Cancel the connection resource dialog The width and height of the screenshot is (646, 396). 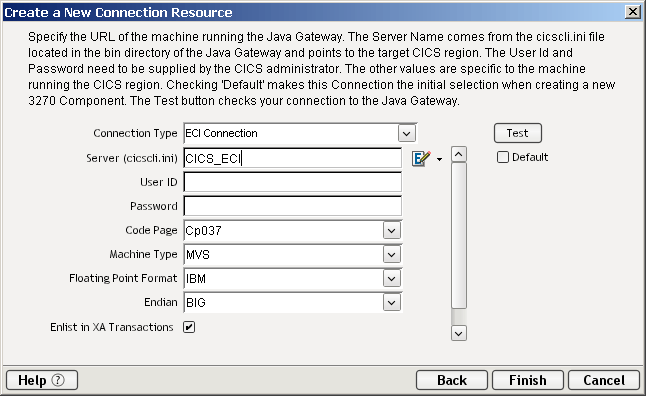[x=604, y=380]
